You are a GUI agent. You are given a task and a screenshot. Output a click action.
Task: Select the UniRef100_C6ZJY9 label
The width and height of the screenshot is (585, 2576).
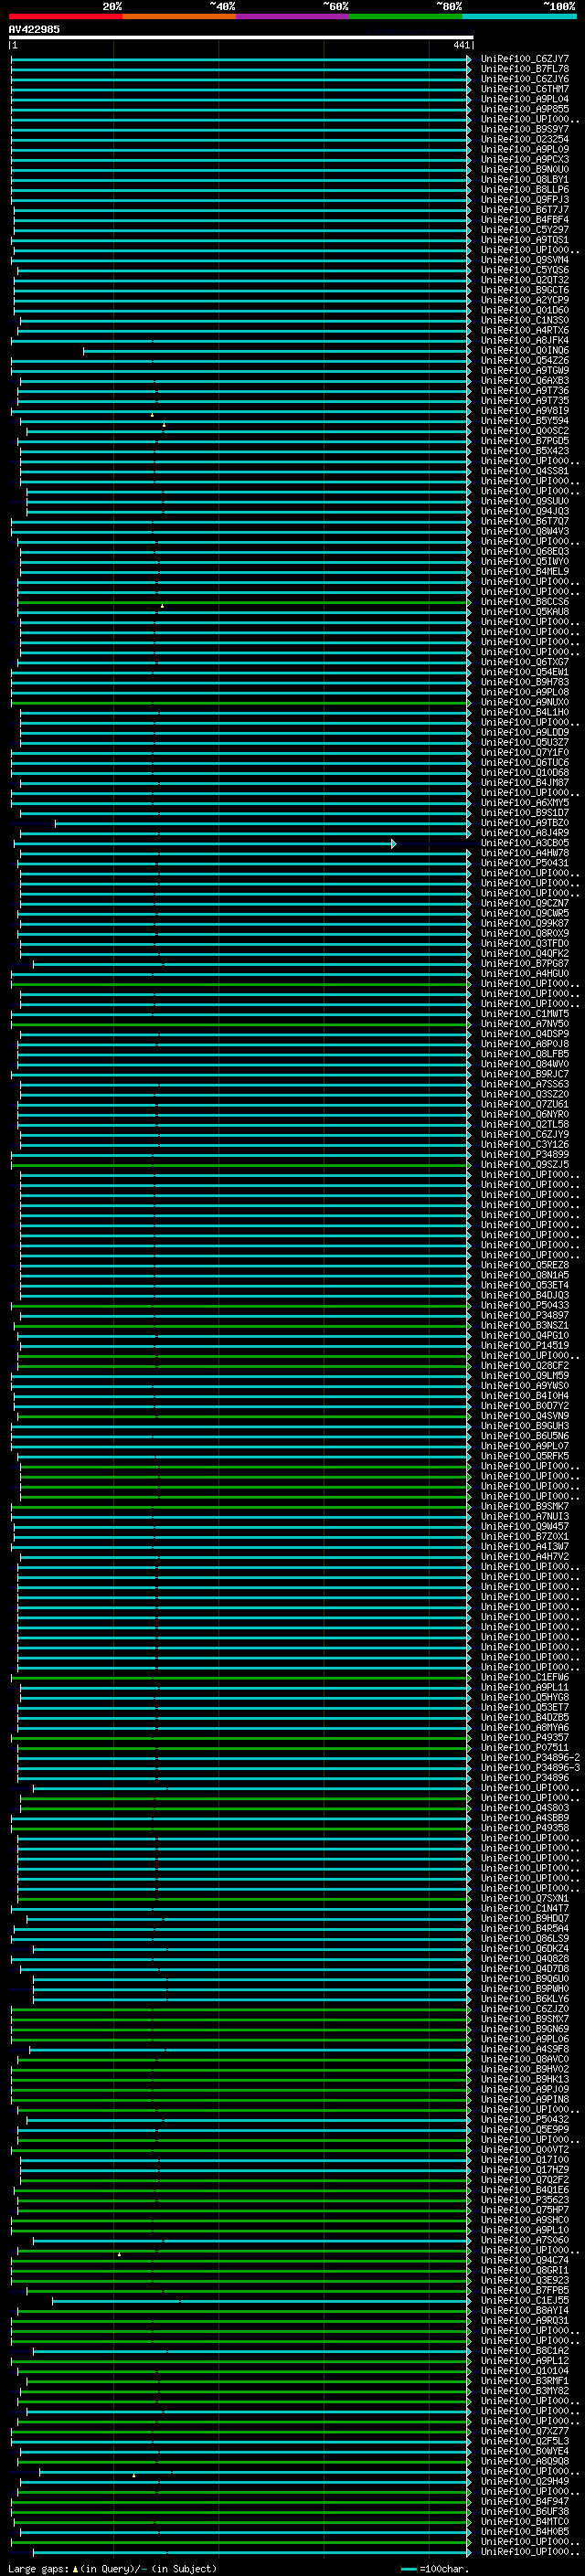(524, 1134)
